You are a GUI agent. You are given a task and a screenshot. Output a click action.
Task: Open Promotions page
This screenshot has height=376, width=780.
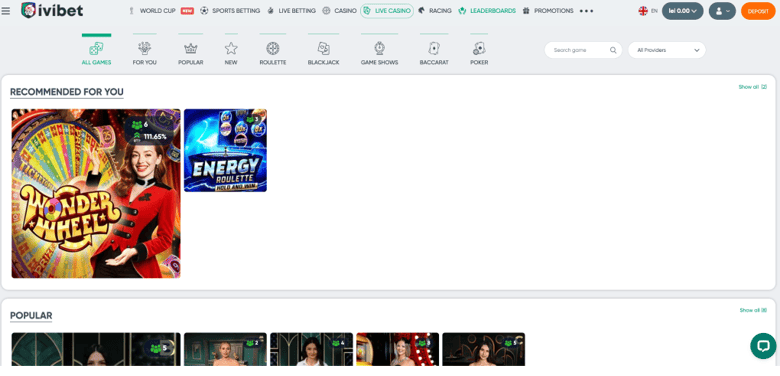click(554, 10)
